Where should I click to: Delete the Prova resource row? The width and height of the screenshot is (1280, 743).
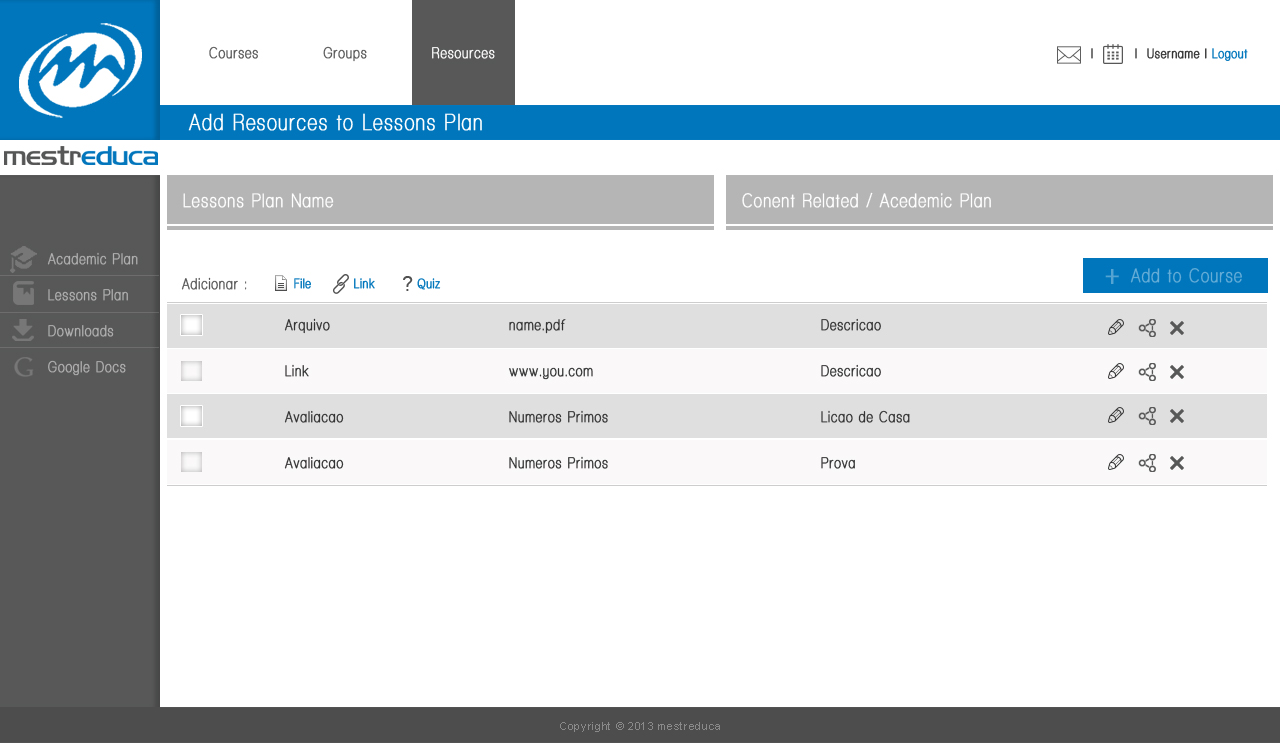click(x=1177, y=463)
